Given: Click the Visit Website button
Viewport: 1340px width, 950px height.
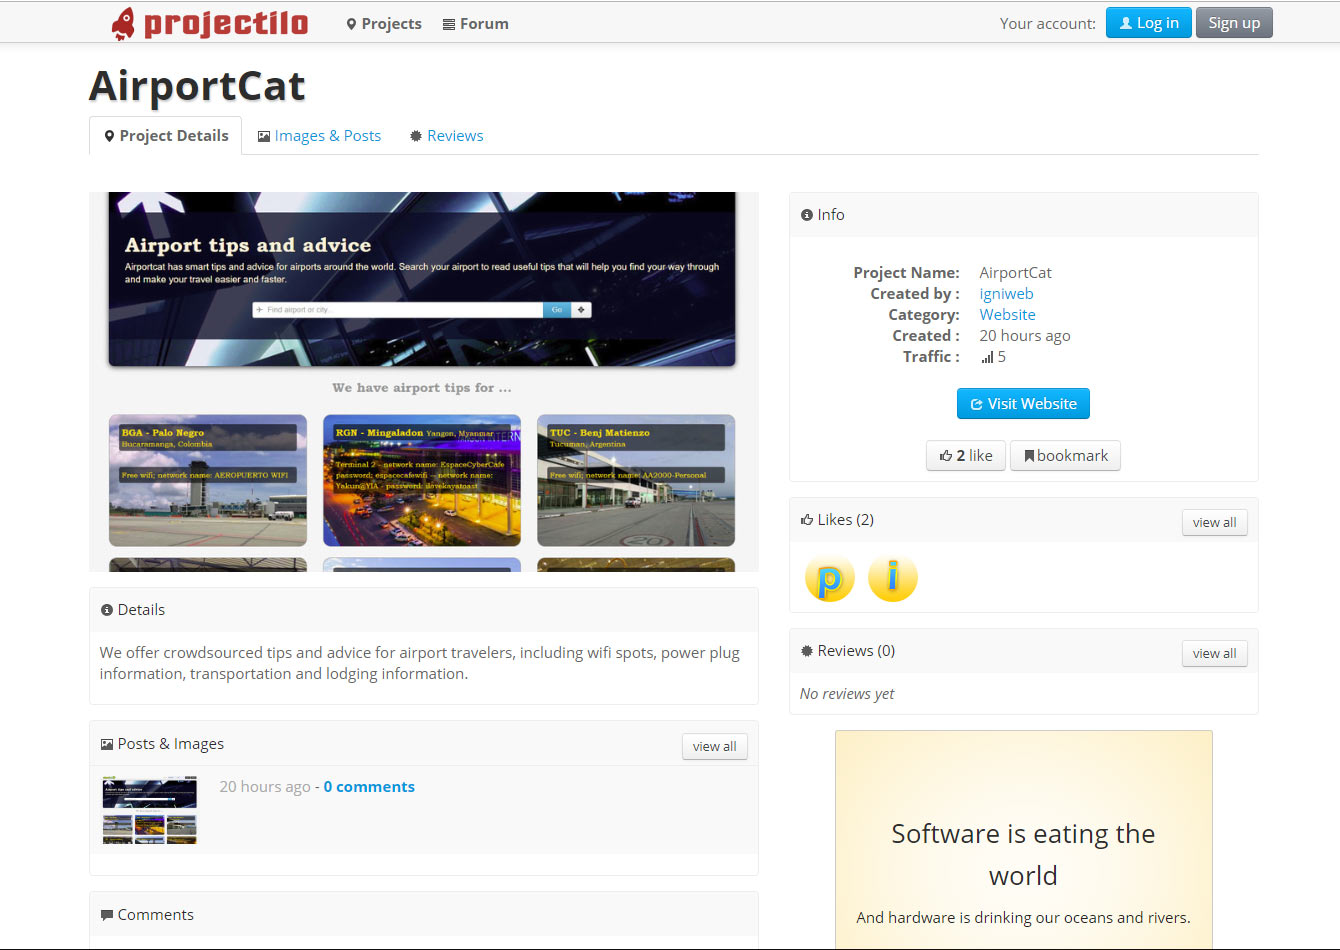Looking at the screenshot, I should coord(1023,404).
